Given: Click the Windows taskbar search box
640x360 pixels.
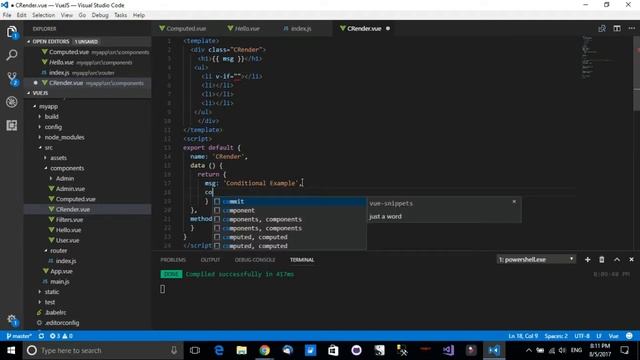Looking at the screenshot, I should tap(102, 350).
